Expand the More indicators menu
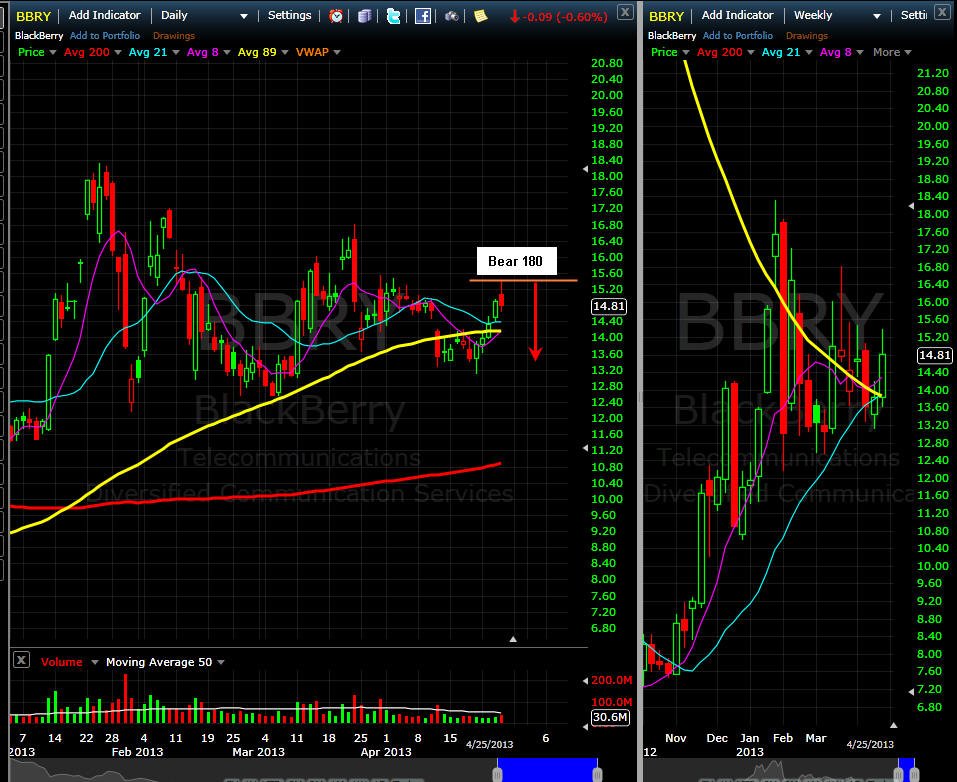The image size is (957, 782). (x=892, y=52)
